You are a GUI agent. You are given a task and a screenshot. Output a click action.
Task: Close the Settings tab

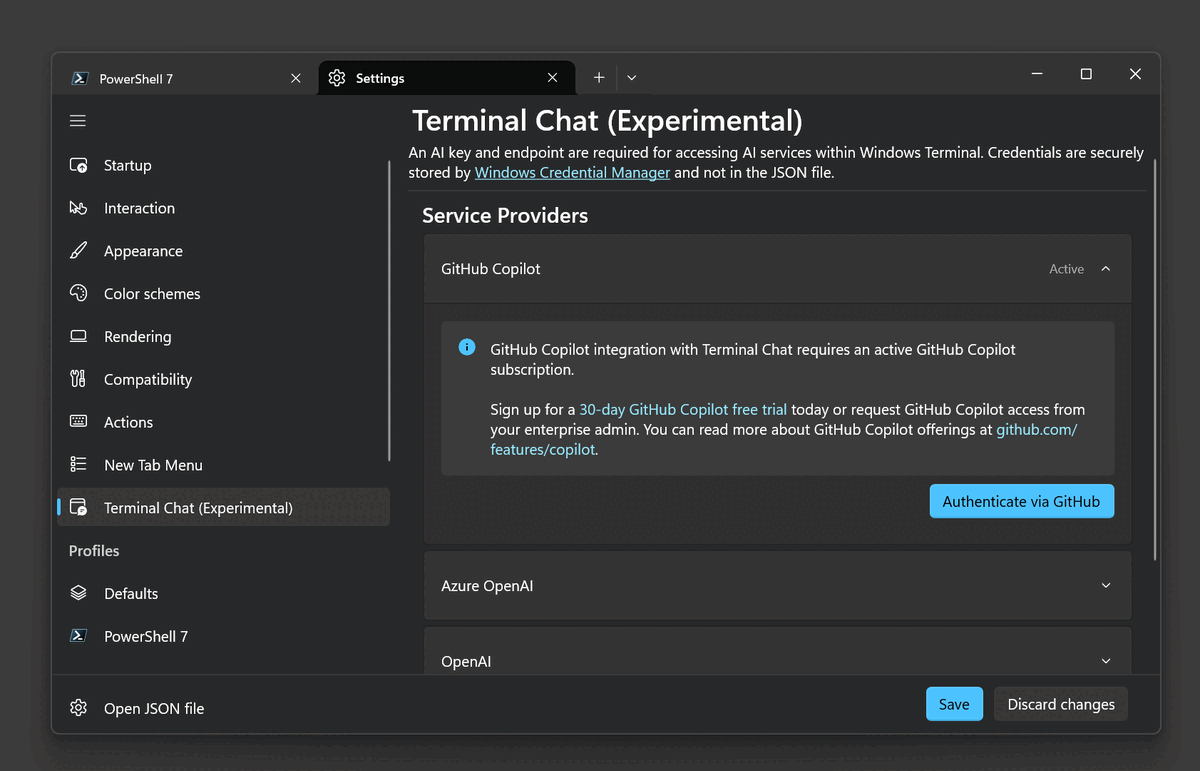(553, 78)
